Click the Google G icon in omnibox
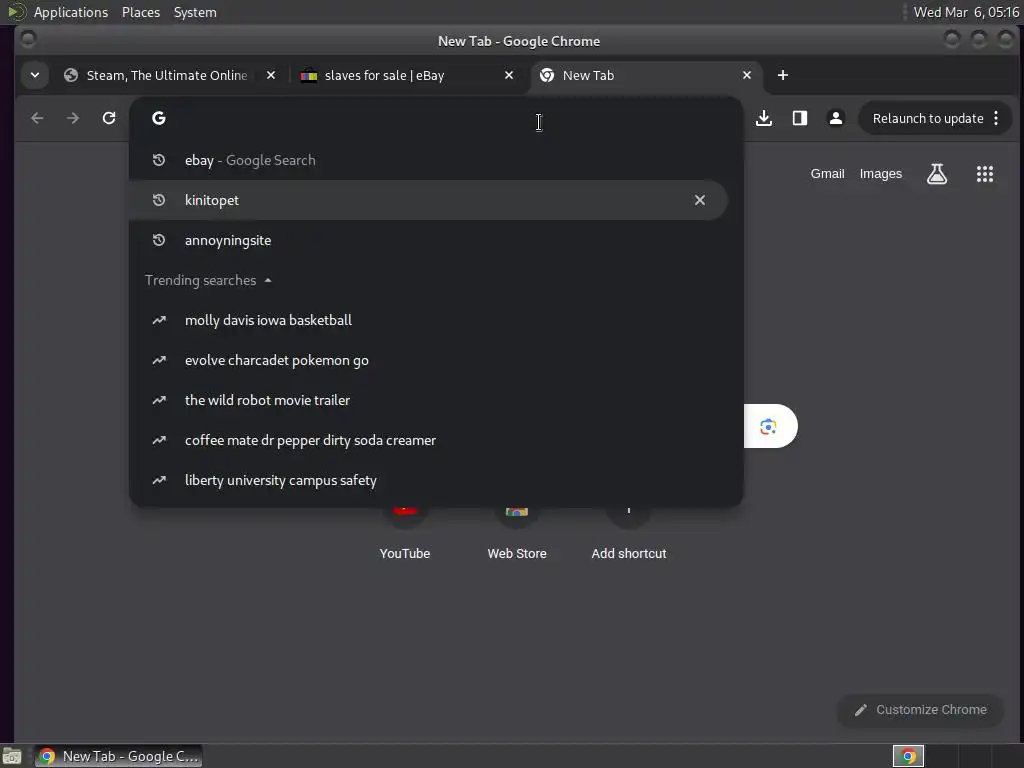Screen dimensions: 1024x768 (x=159, y=118)
